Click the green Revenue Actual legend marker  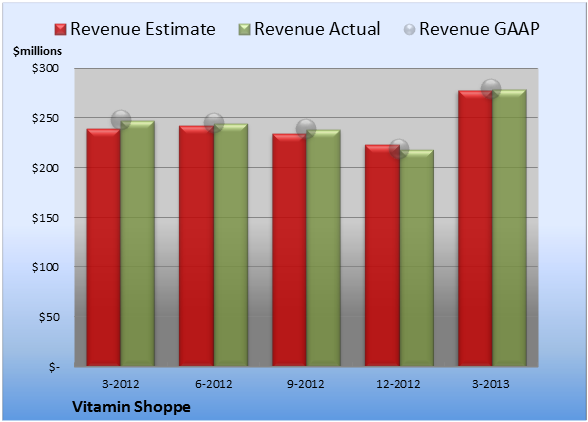[244, 29]
